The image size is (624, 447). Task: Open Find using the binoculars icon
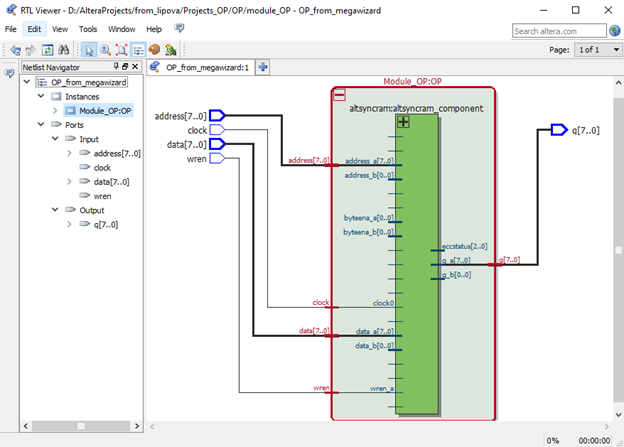(62, 49)
